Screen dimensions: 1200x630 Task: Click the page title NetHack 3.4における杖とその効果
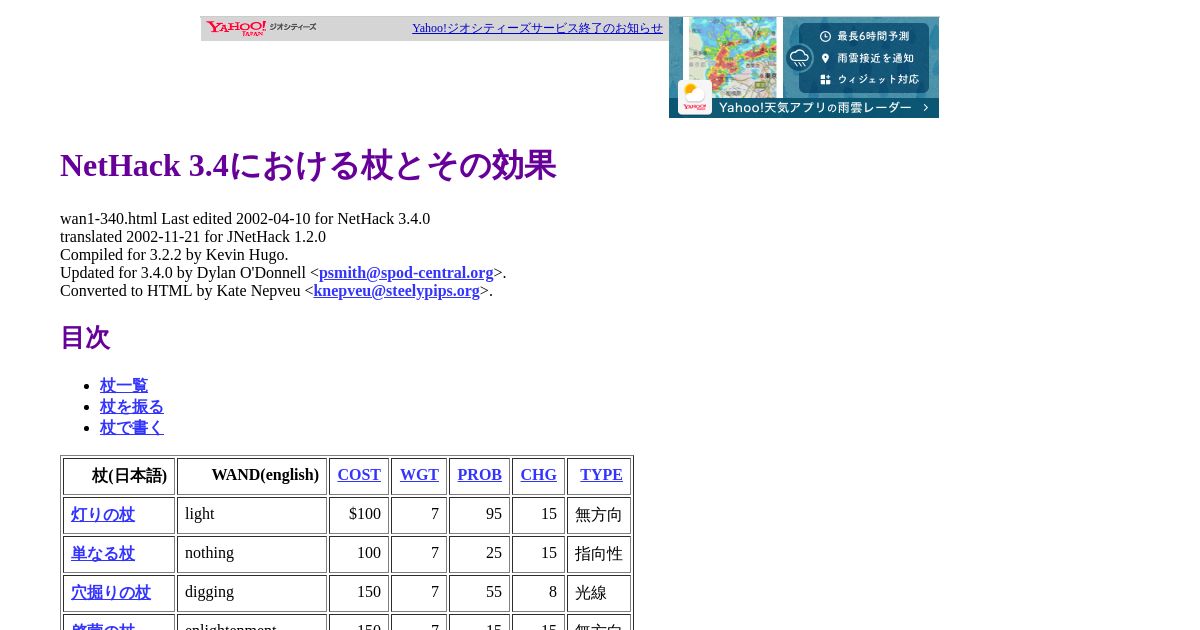[308, 165]
